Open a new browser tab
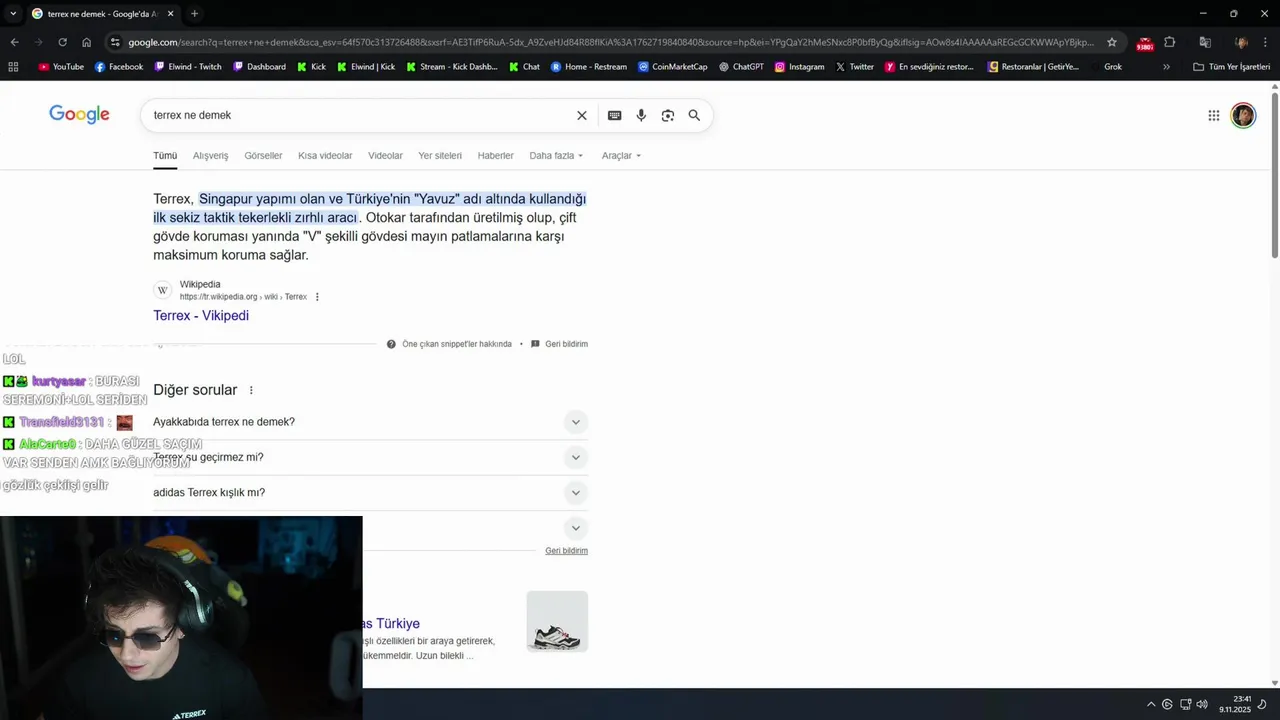This screenshot has width=1280, height=720. [194, 14]
